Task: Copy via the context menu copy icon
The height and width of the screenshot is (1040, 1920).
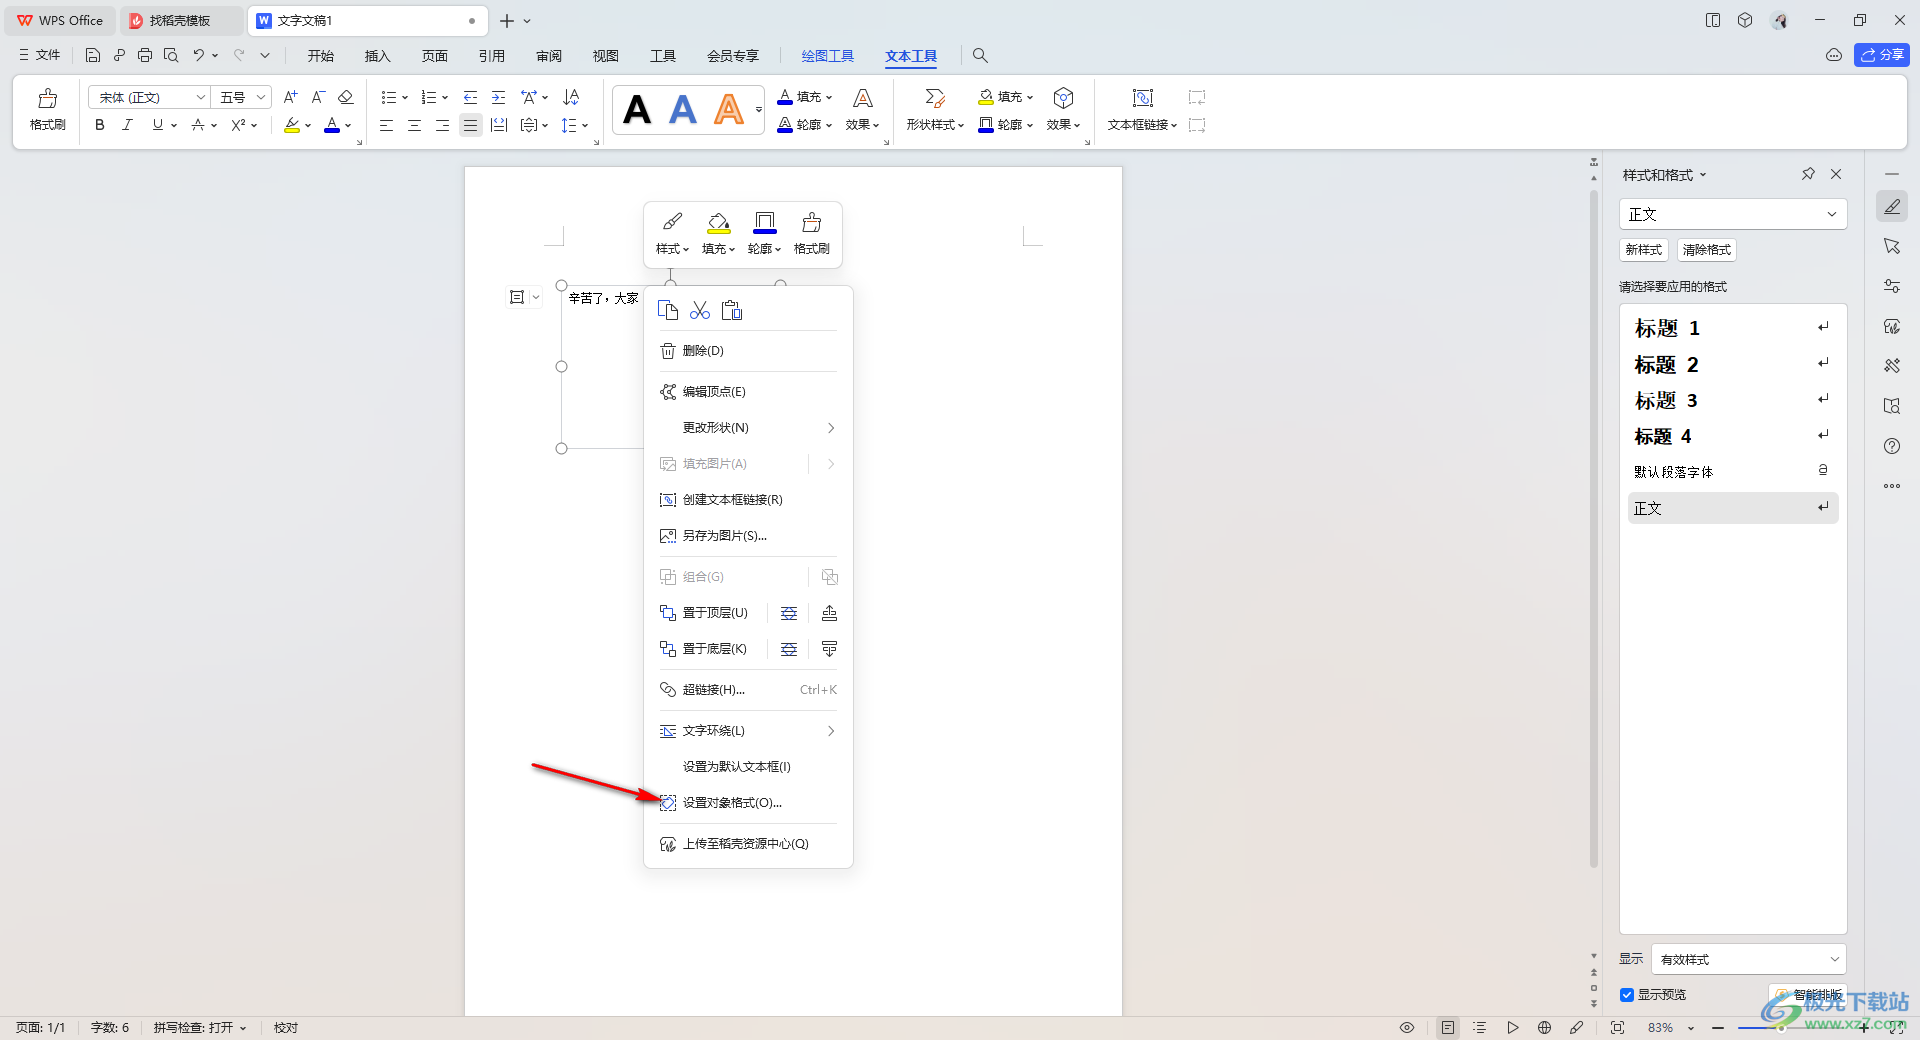Action: pyautogui.click(x=668, y=310)
